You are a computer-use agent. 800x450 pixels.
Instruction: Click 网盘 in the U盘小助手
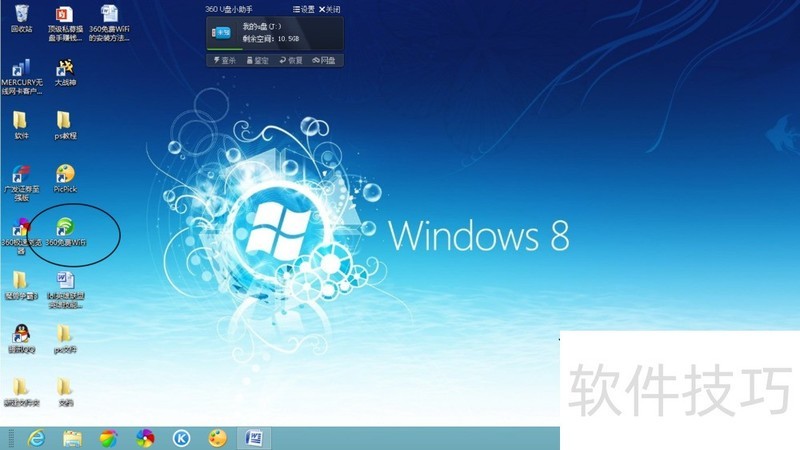point(324,60)
